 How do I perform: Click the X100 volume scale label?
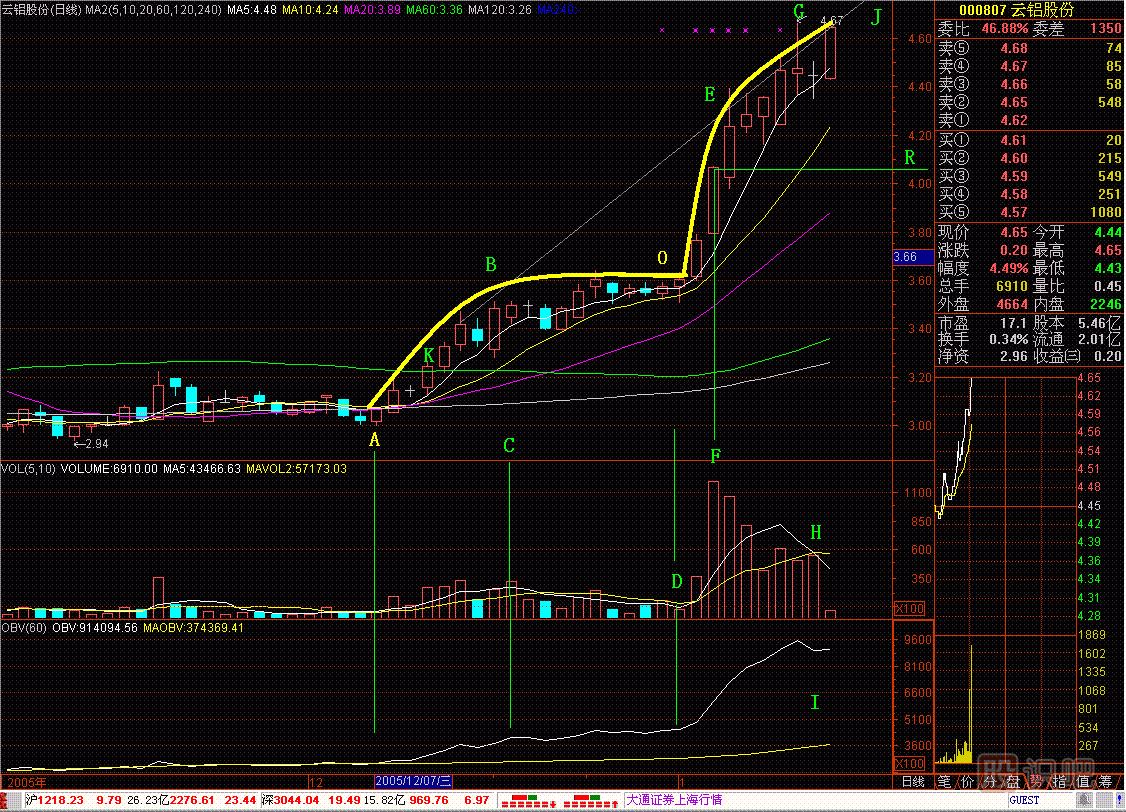[x=907, y=608]
